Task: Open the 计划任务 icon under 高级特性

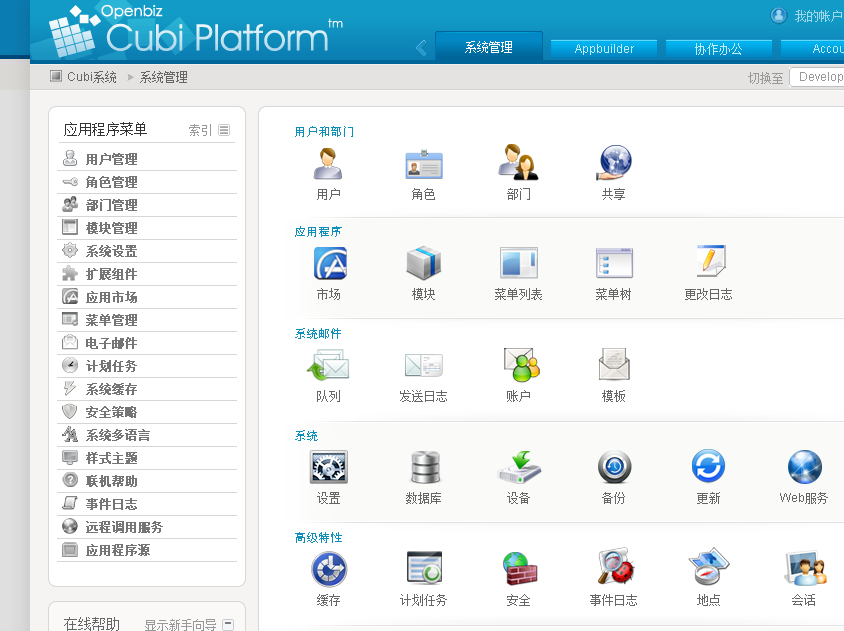Action: point(424,567)
